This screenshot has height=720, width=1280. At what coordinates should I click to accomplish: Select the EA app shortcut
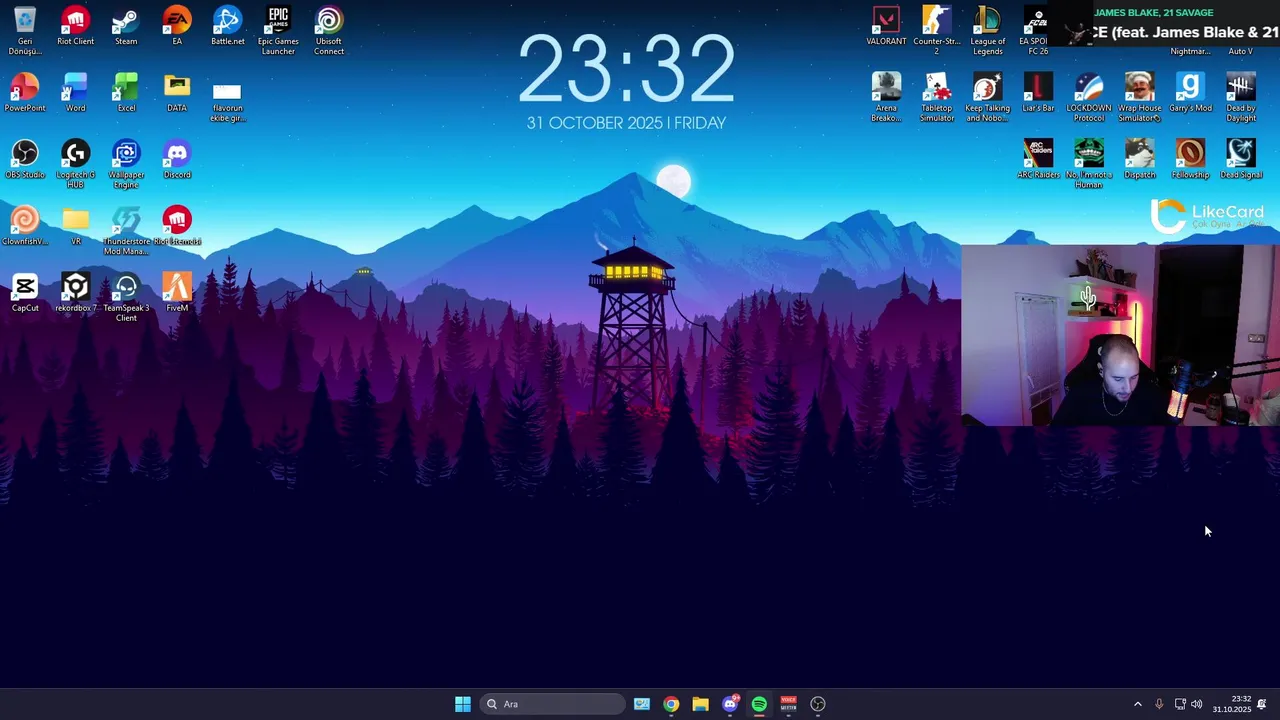click(x=177, y=27)
